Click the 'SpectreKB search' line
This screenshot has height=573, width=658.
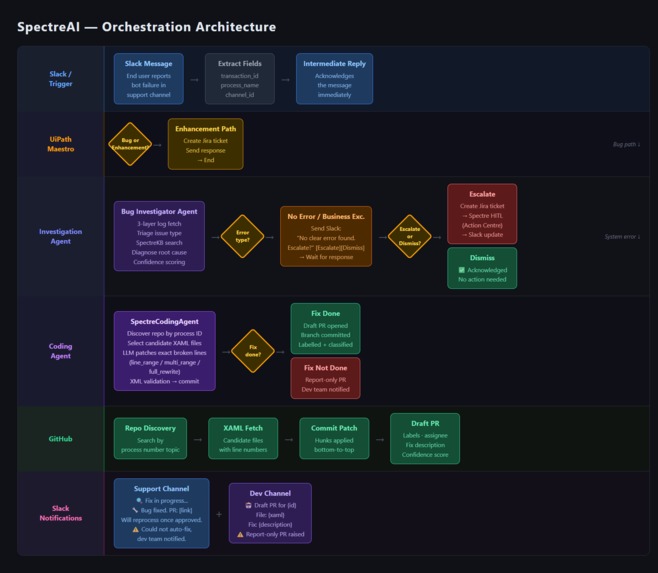tap(159, 243)
